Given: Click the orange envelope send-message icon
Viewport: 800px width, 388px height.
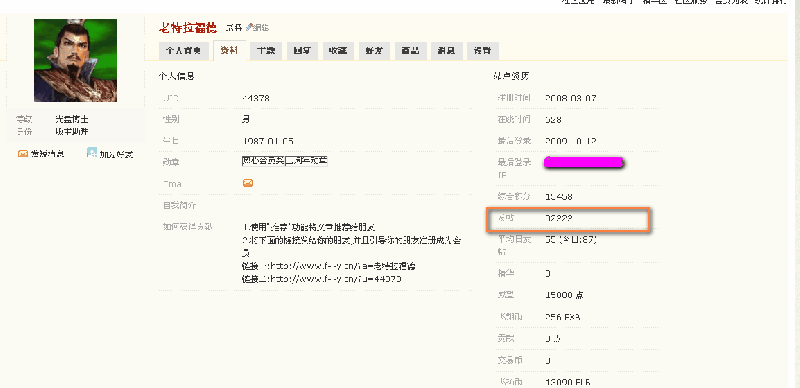Looking at the screenshot, I should point(22,153).
